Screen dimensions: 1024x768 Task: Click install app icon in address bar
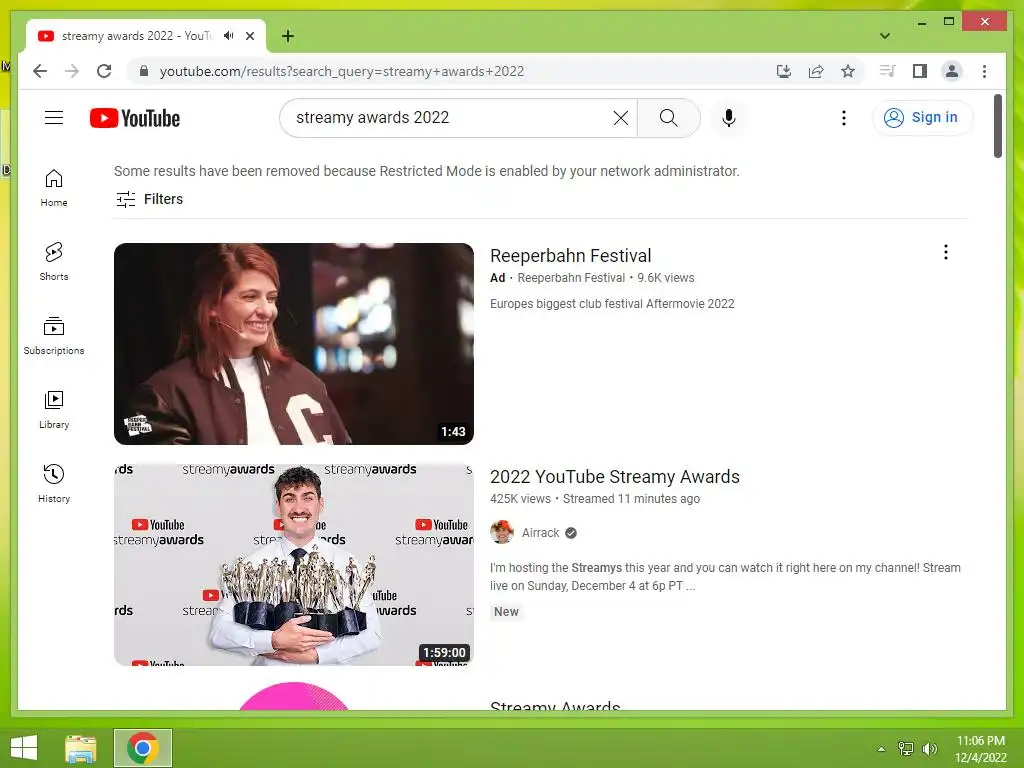pyautogui.click(x=784, y=71)
